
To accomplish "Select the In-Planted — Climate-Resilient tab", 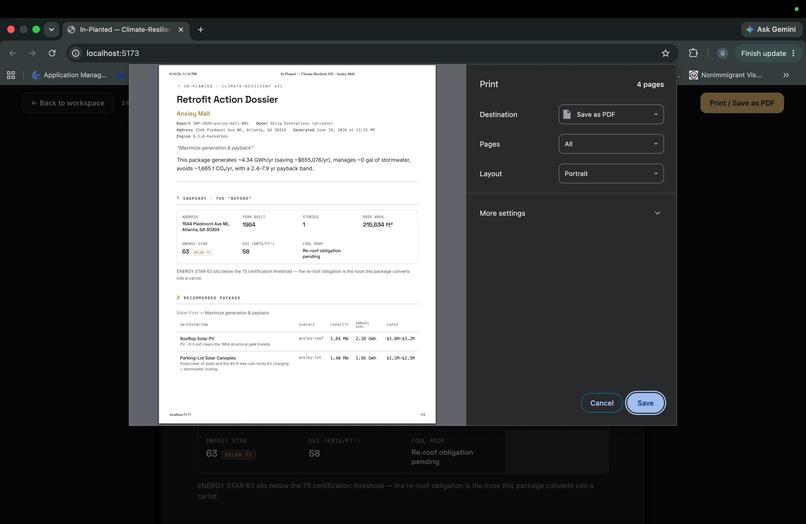I will coord(125,30).
